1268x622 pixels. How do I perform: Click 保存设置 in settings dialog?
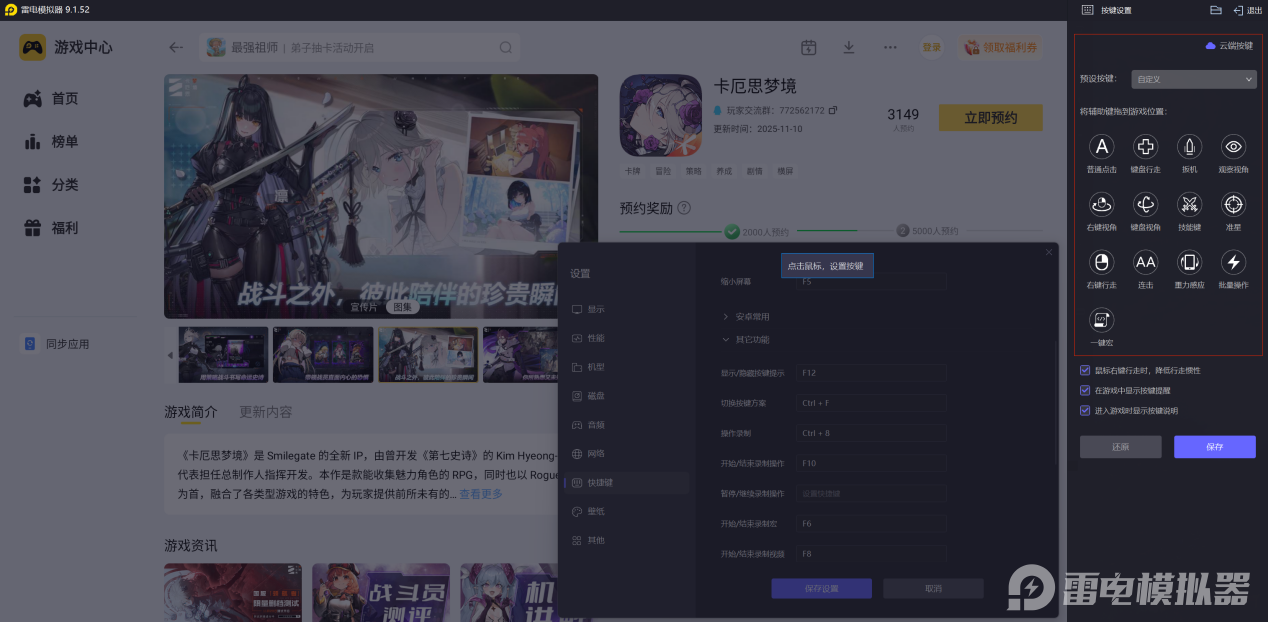pos(821,589)
